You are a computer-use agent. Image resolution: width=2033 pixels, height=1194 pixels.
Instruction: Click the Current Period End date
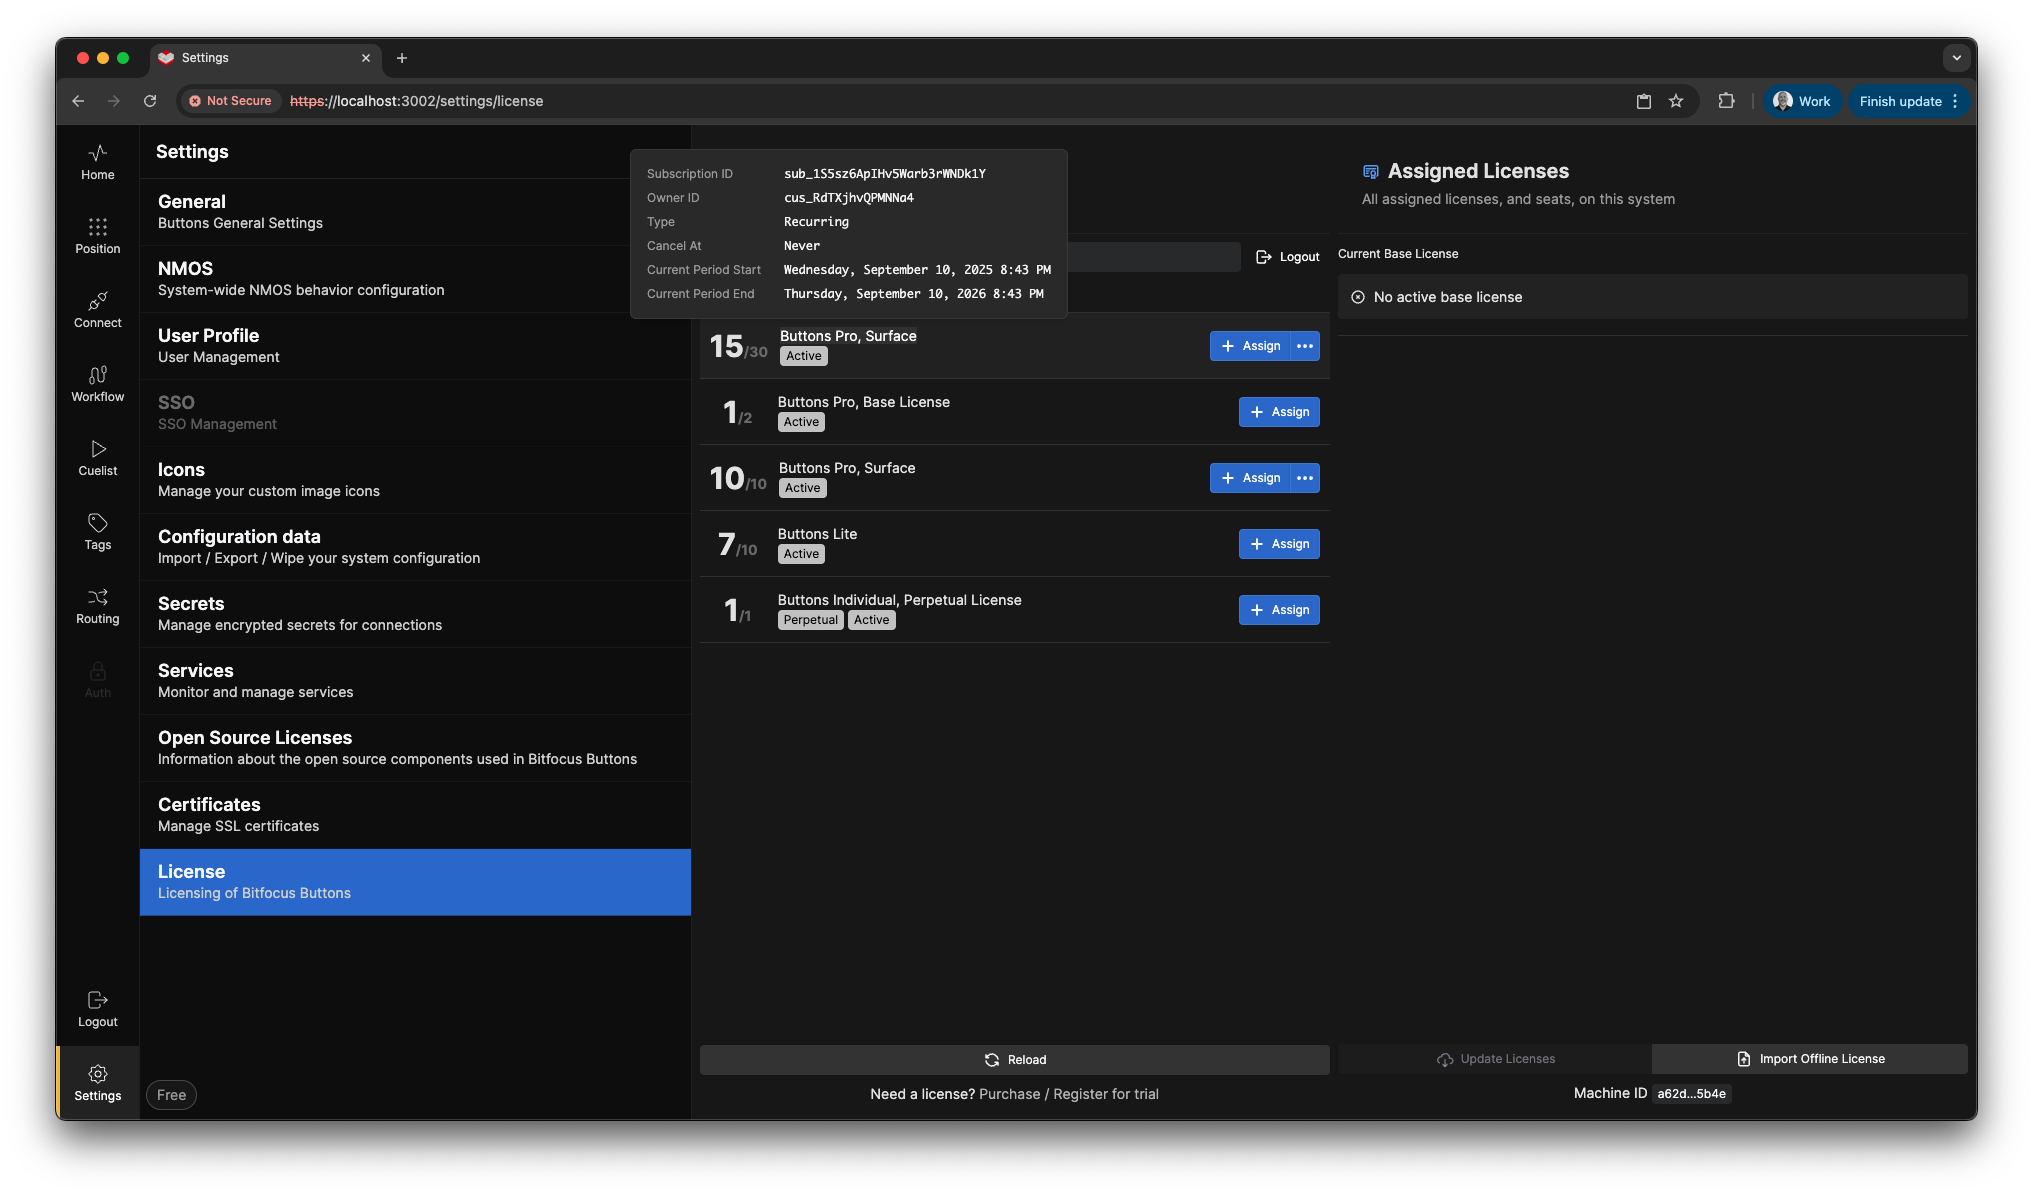(913, 294)
